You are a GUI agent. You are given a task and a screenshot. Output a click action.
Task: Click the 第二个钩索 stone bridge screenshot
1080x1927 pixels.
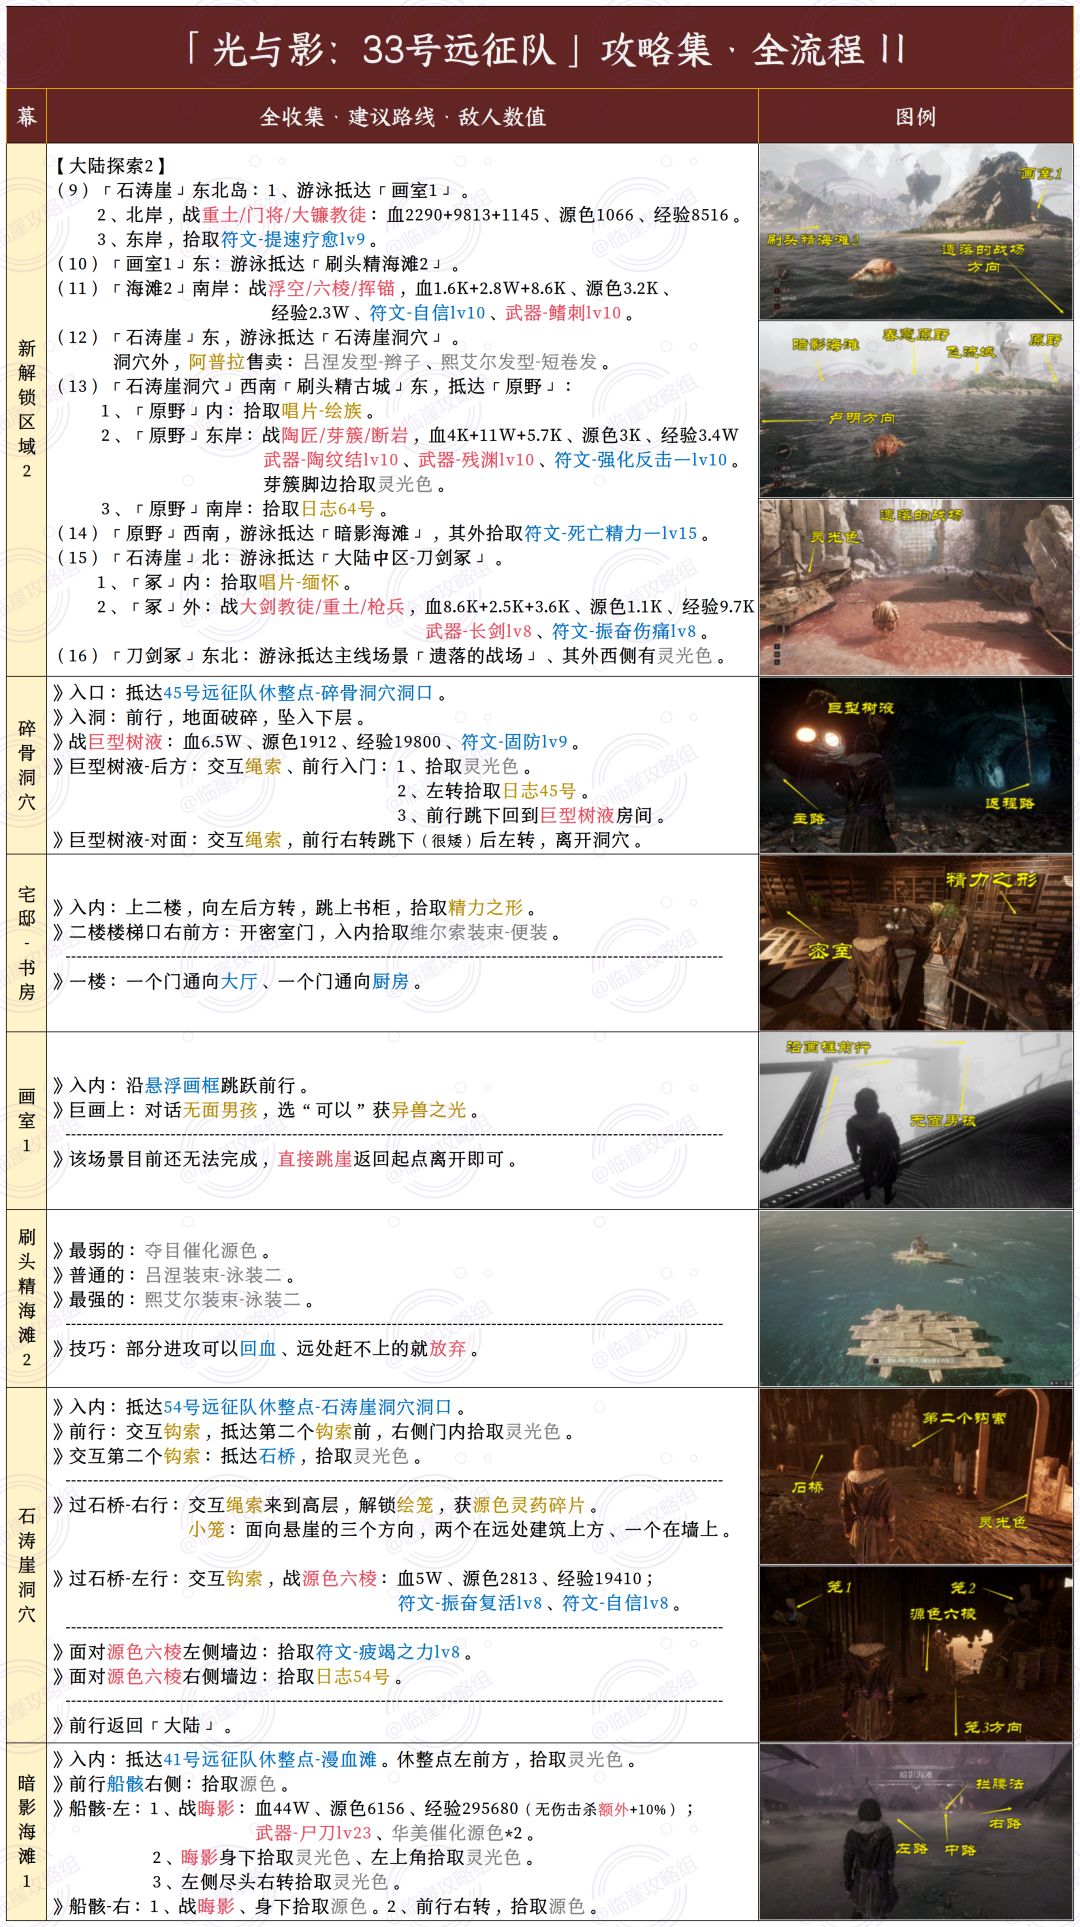point(916,1477)
